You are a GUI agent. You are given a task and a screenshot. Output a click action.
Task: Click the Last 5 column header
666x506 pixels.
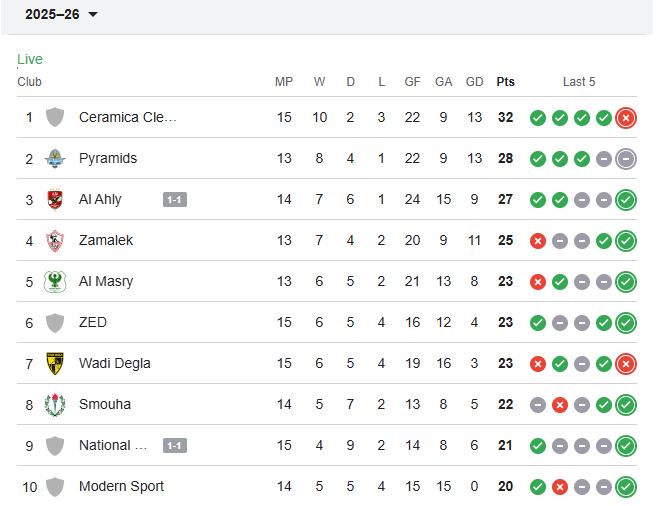pos(579,82)
